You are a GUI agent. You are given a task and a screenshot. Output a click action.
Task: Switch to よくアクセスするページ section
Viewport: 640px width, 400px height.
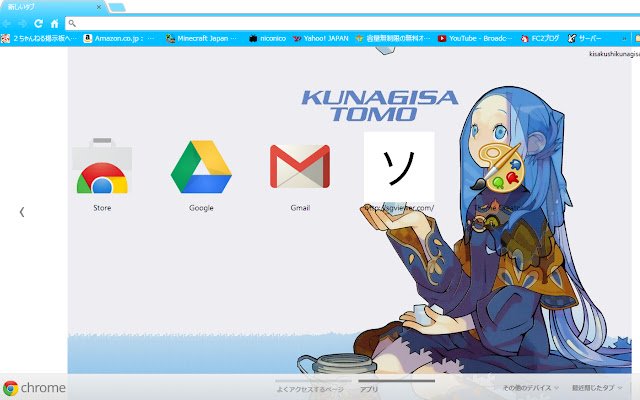(x=310, y=389)
